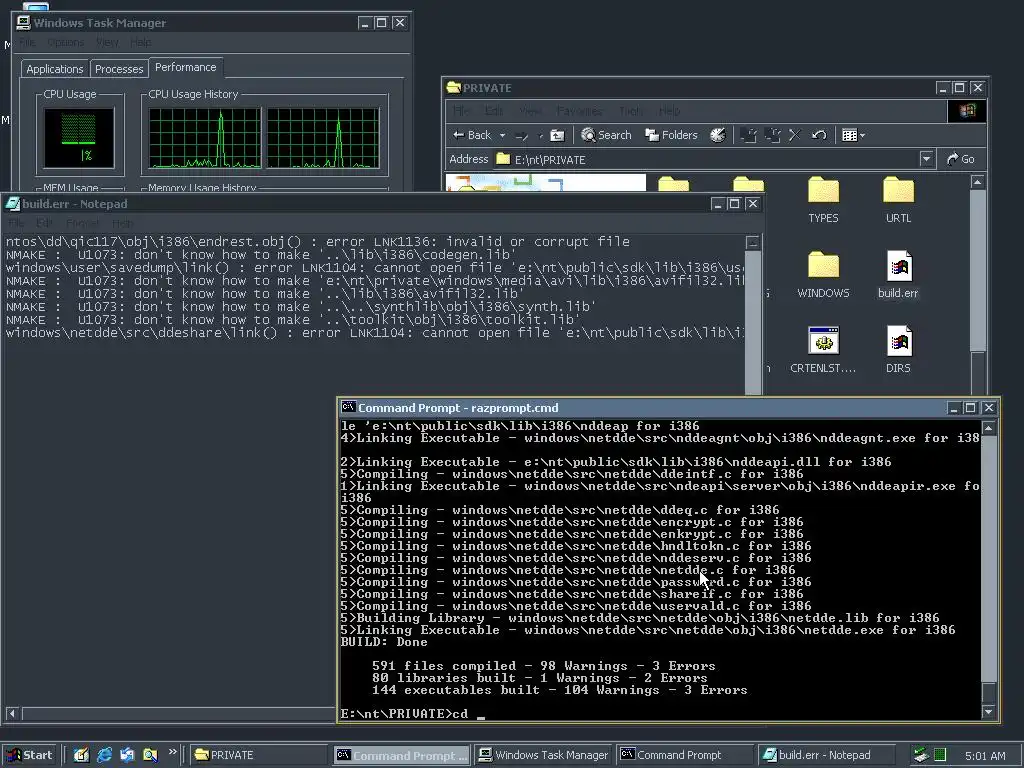Open the Explorer Tools menu
1024x768 pixels.
tap(630, 111)
